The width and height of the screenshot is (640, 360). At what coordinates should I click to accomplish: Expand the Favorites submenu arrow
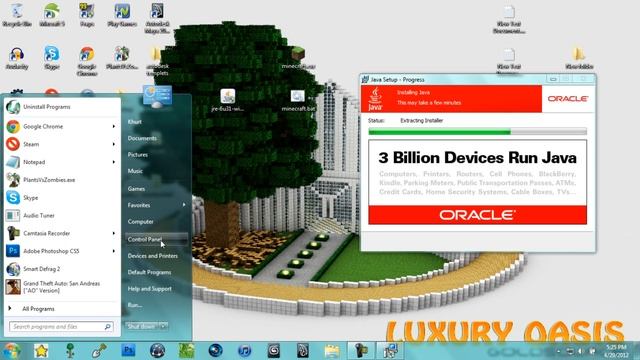pyautogui.click(x=184, y=205)
